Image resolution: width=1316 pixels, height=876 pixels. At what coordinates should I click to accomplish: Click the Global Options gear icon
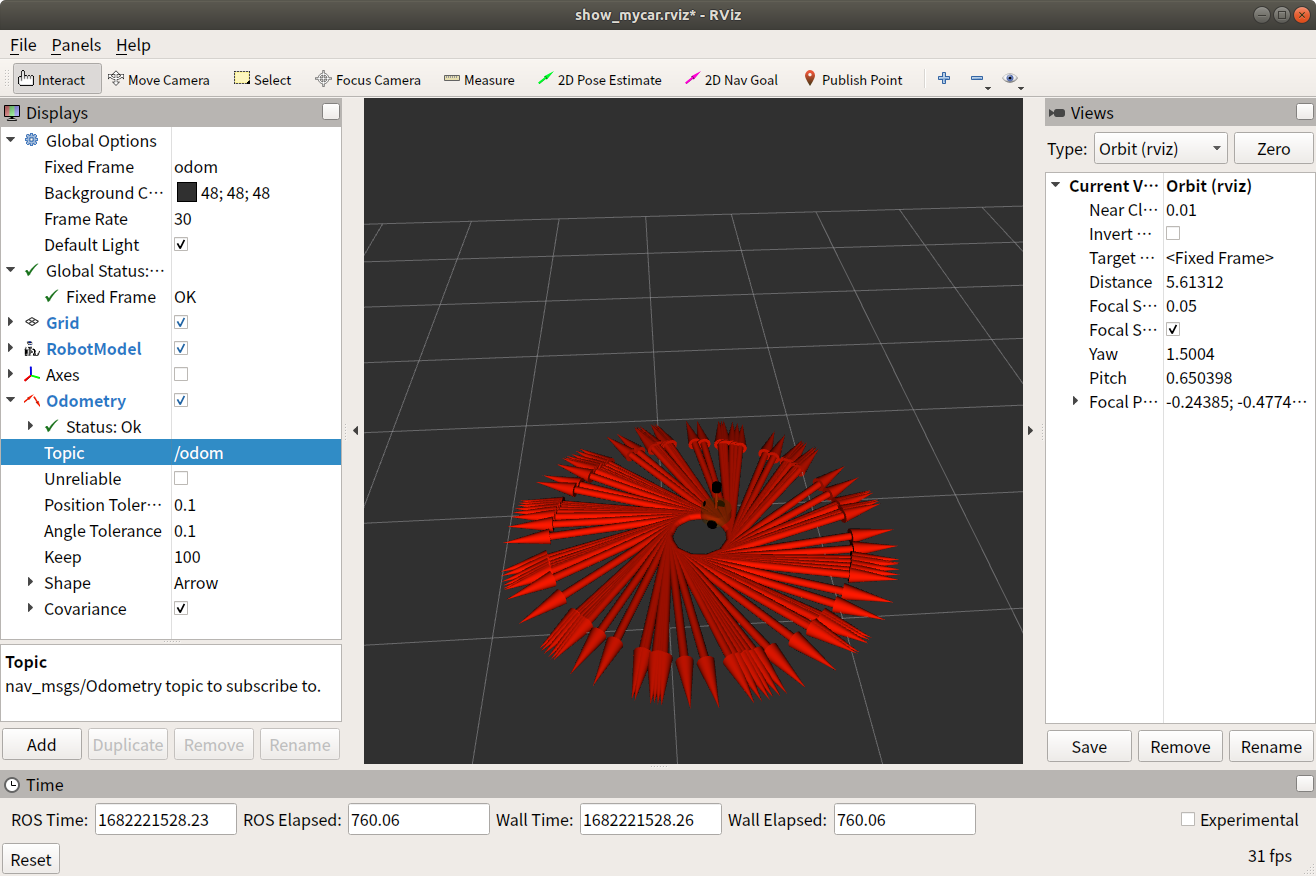click(x=31, y=141)
